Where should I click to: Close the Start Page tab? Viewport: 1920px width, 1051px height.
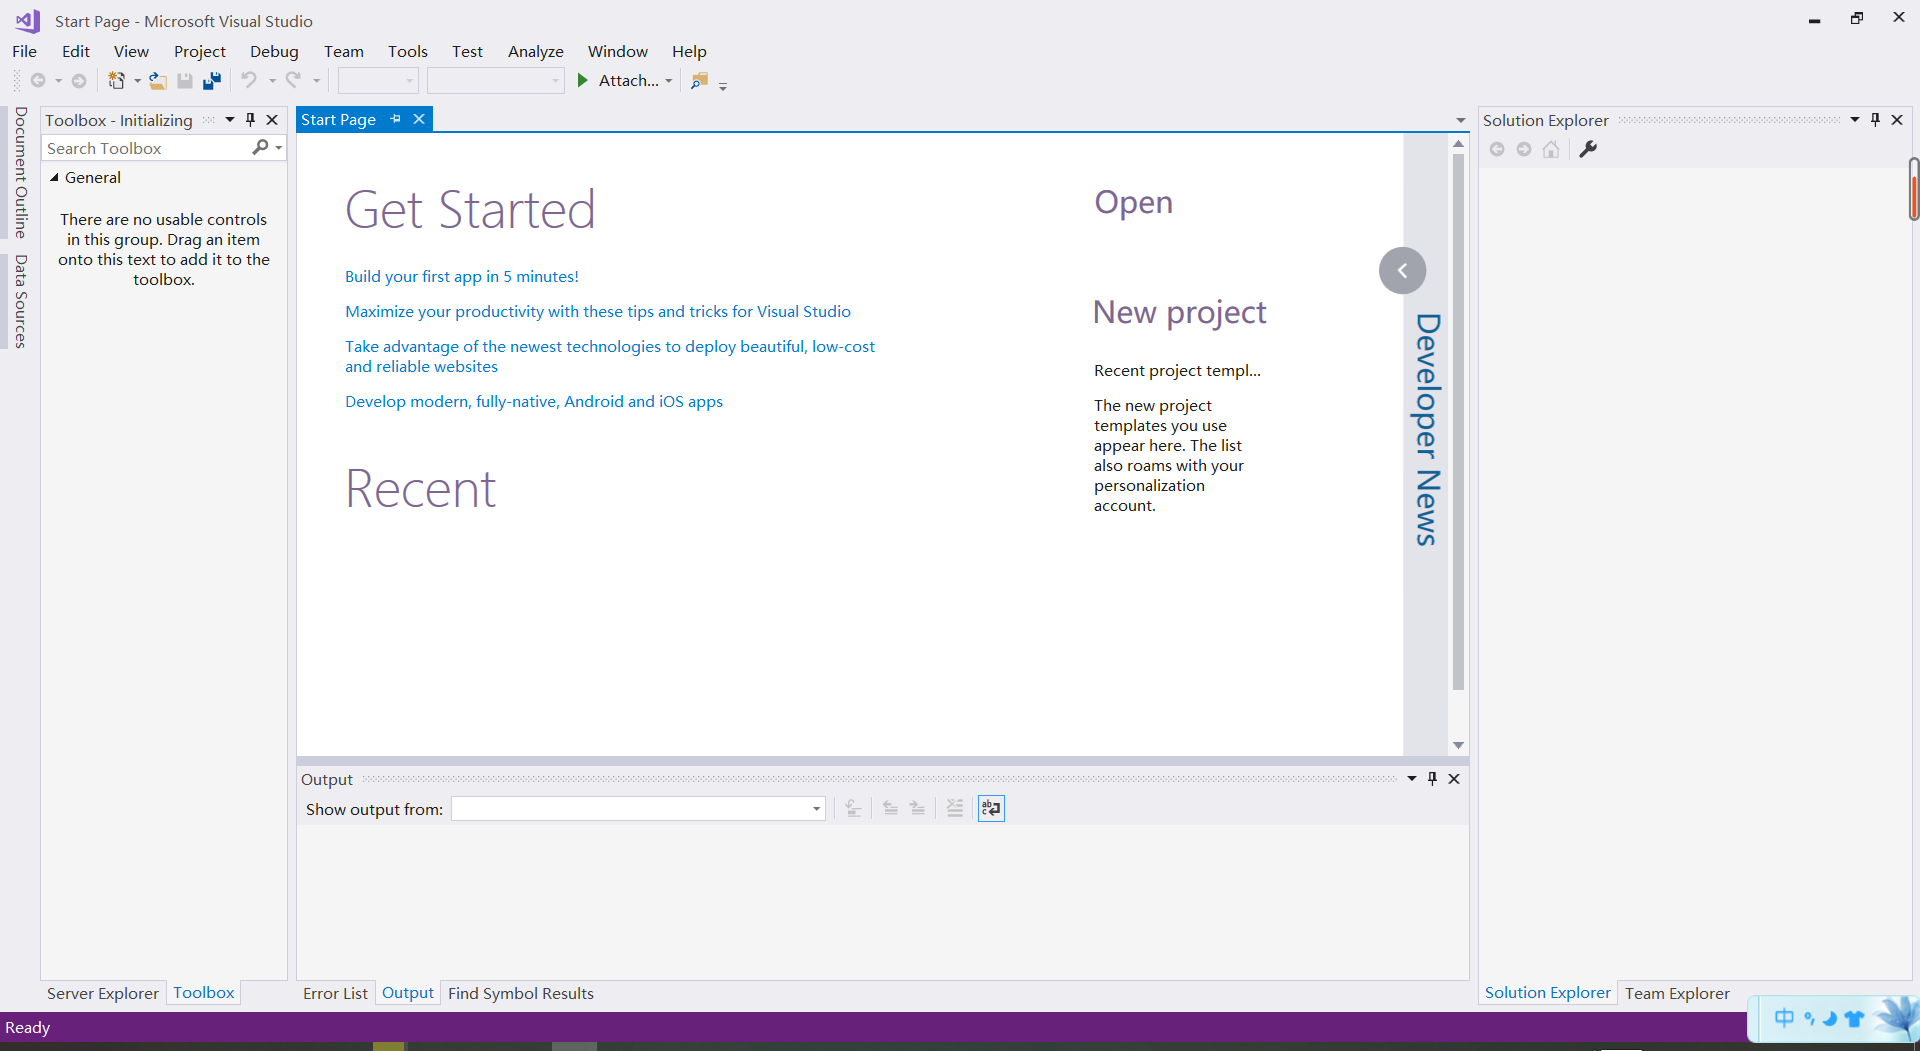[x=419, y=119]
